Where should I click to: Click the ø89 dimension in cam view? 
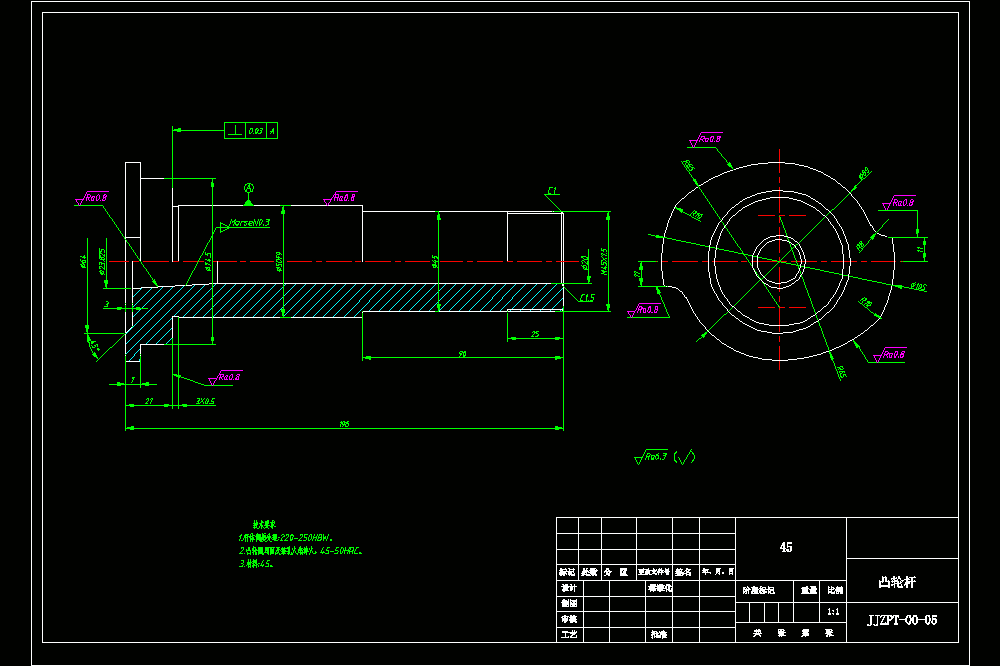pyautogui.click(x=864, y=173)
